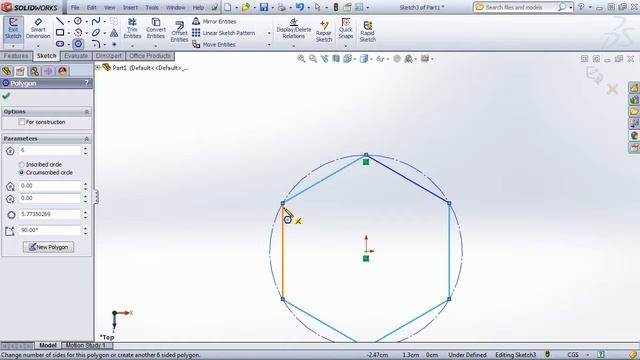
Task: Click Rapid Sketch tool
Action: tap(367, 32)
